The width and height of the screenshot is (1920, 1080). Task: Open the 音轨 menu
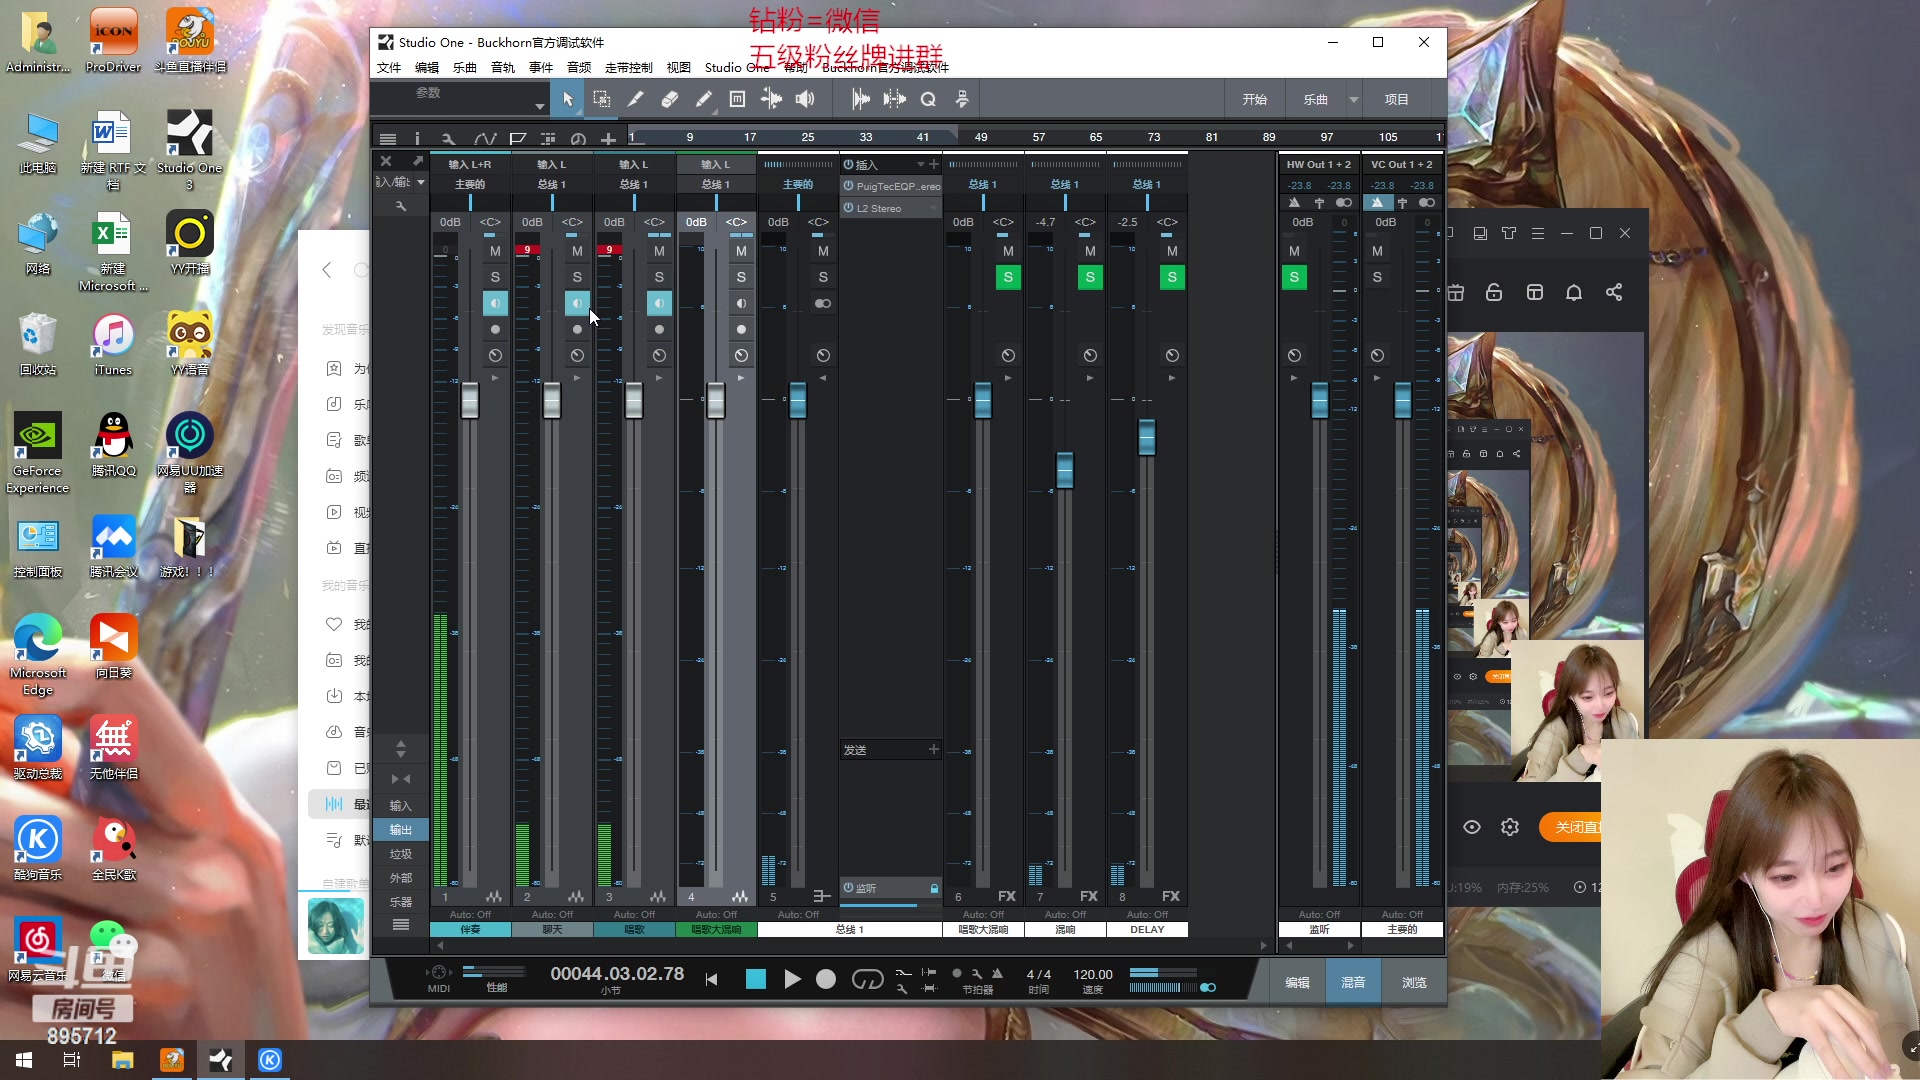[503, 67]
